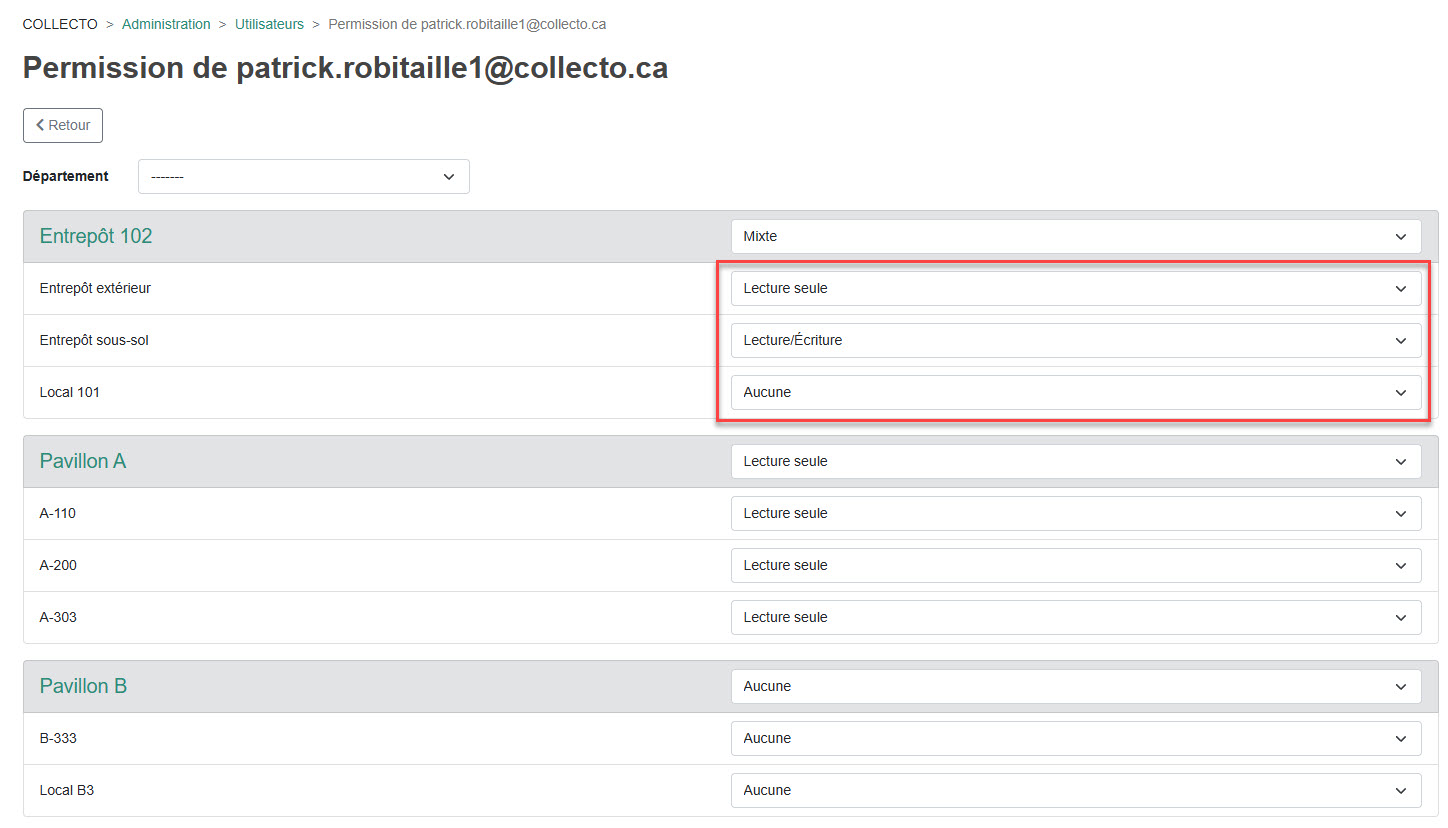Change Entrepôt extérieur permission dropdown
Image resolution: width=1448 pixels, height=828 pixels.
point(1075,289)
